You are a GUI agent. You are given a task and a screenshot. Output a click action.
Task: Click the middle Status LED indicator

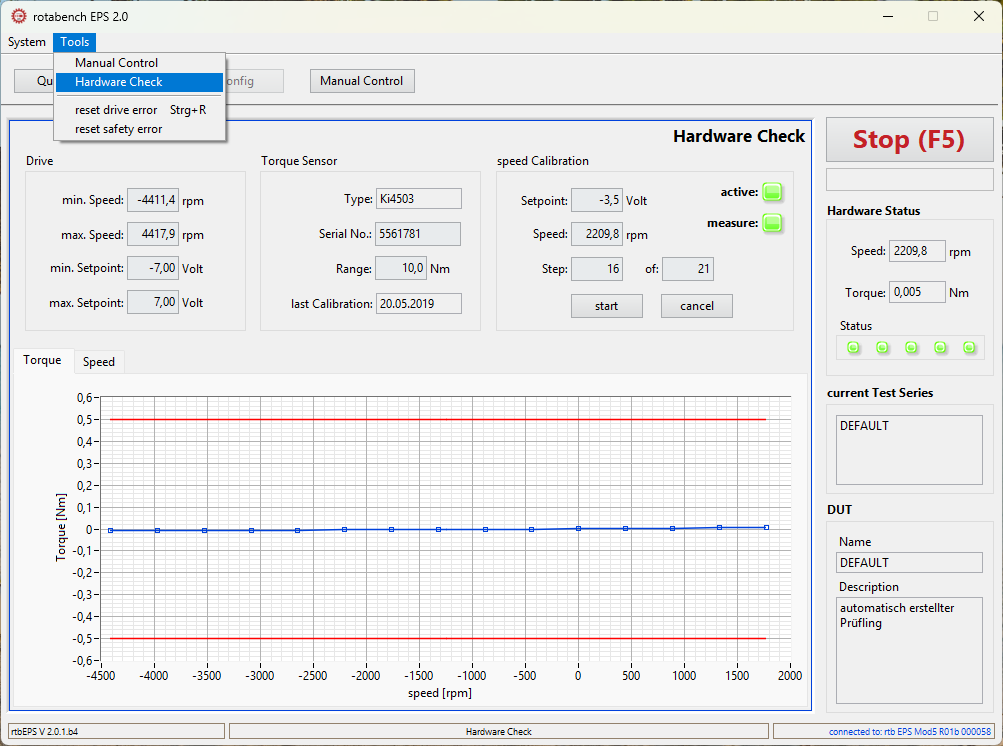(910, 347)
